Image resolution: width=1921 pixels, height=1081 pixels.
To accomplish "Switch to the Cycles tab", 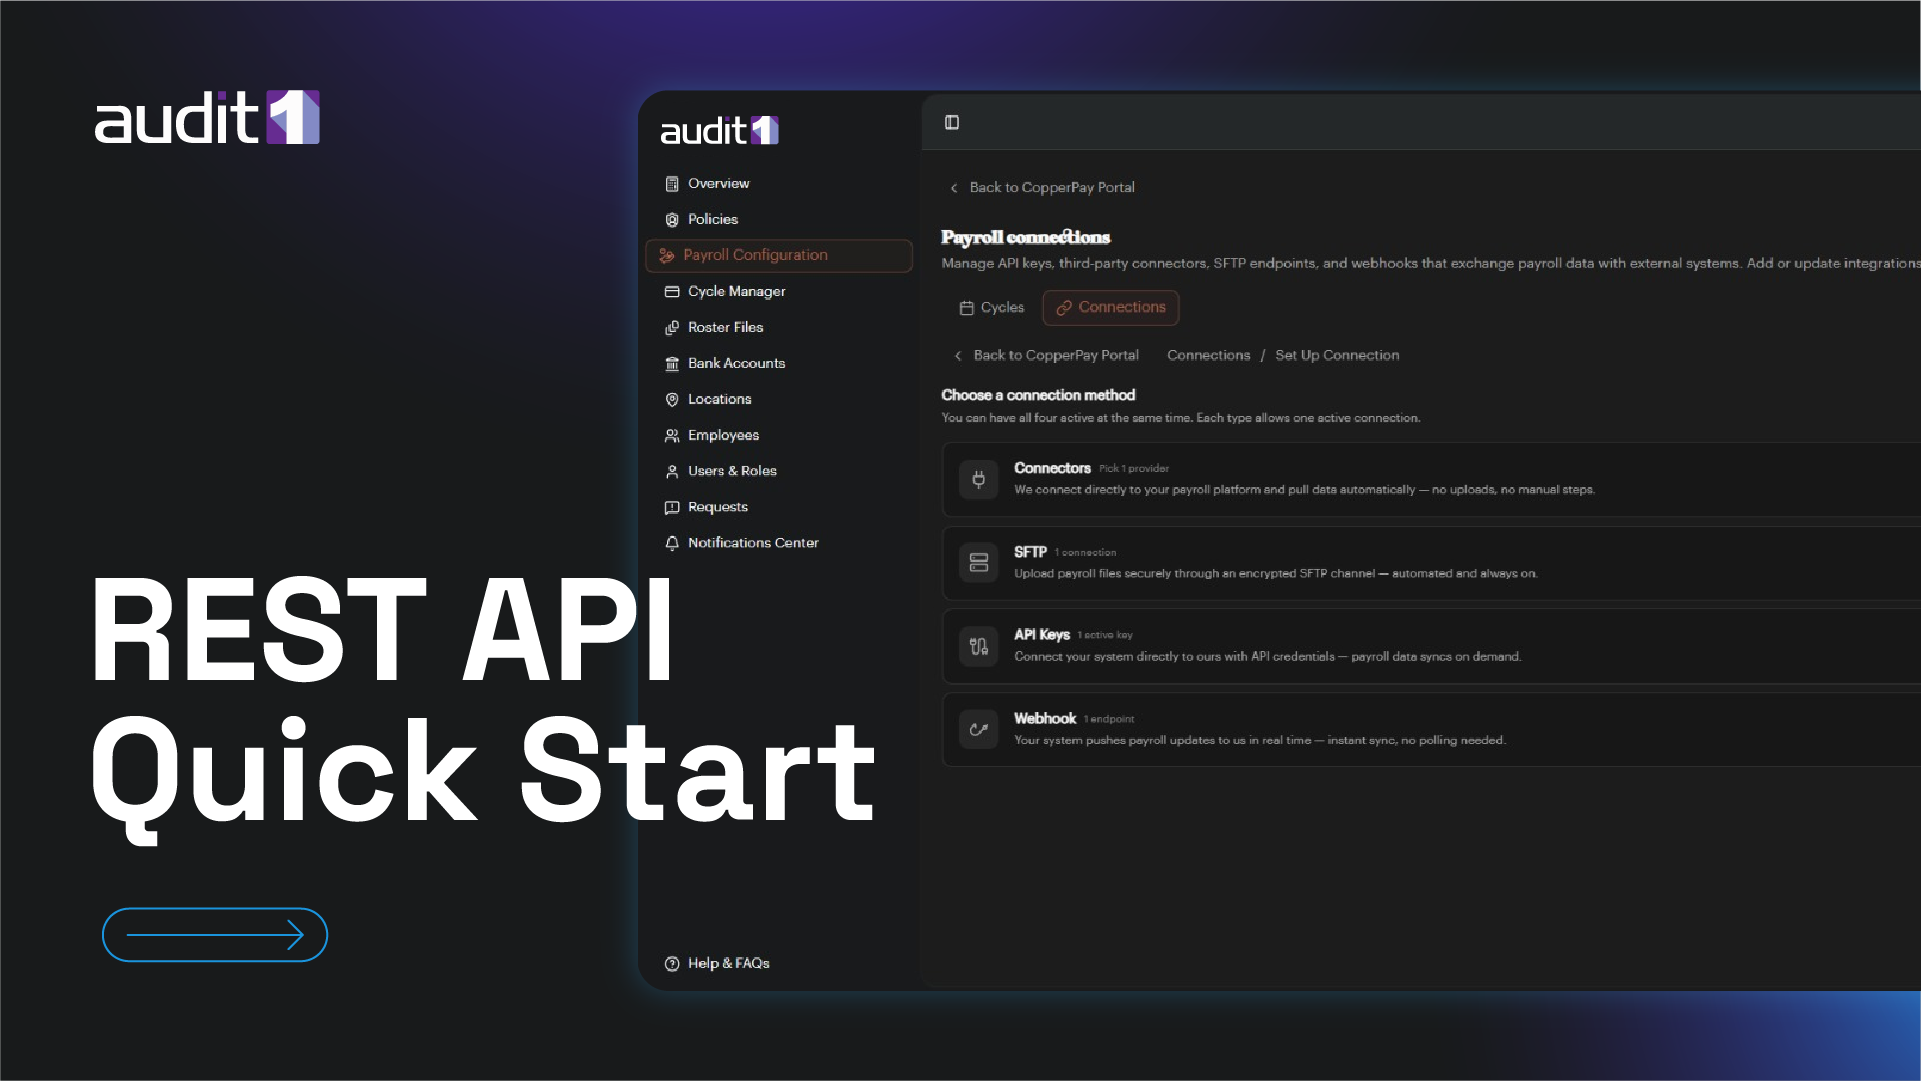I will point(991,307).
